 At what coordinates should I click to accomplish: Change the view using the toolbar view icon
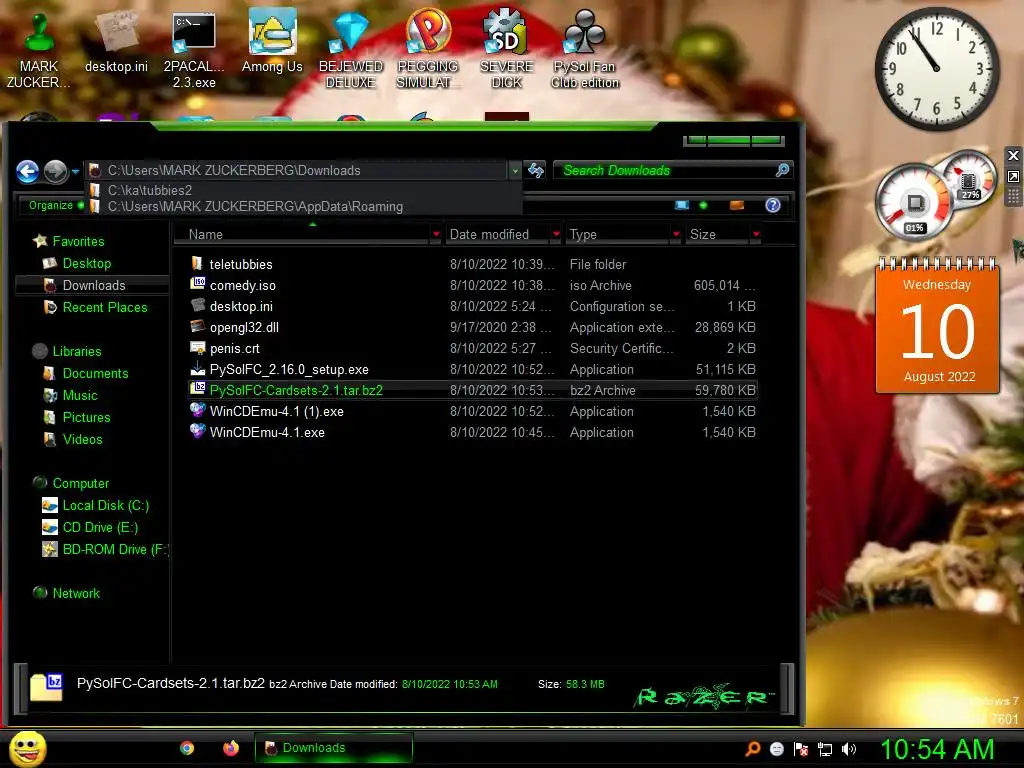(682, 205)
